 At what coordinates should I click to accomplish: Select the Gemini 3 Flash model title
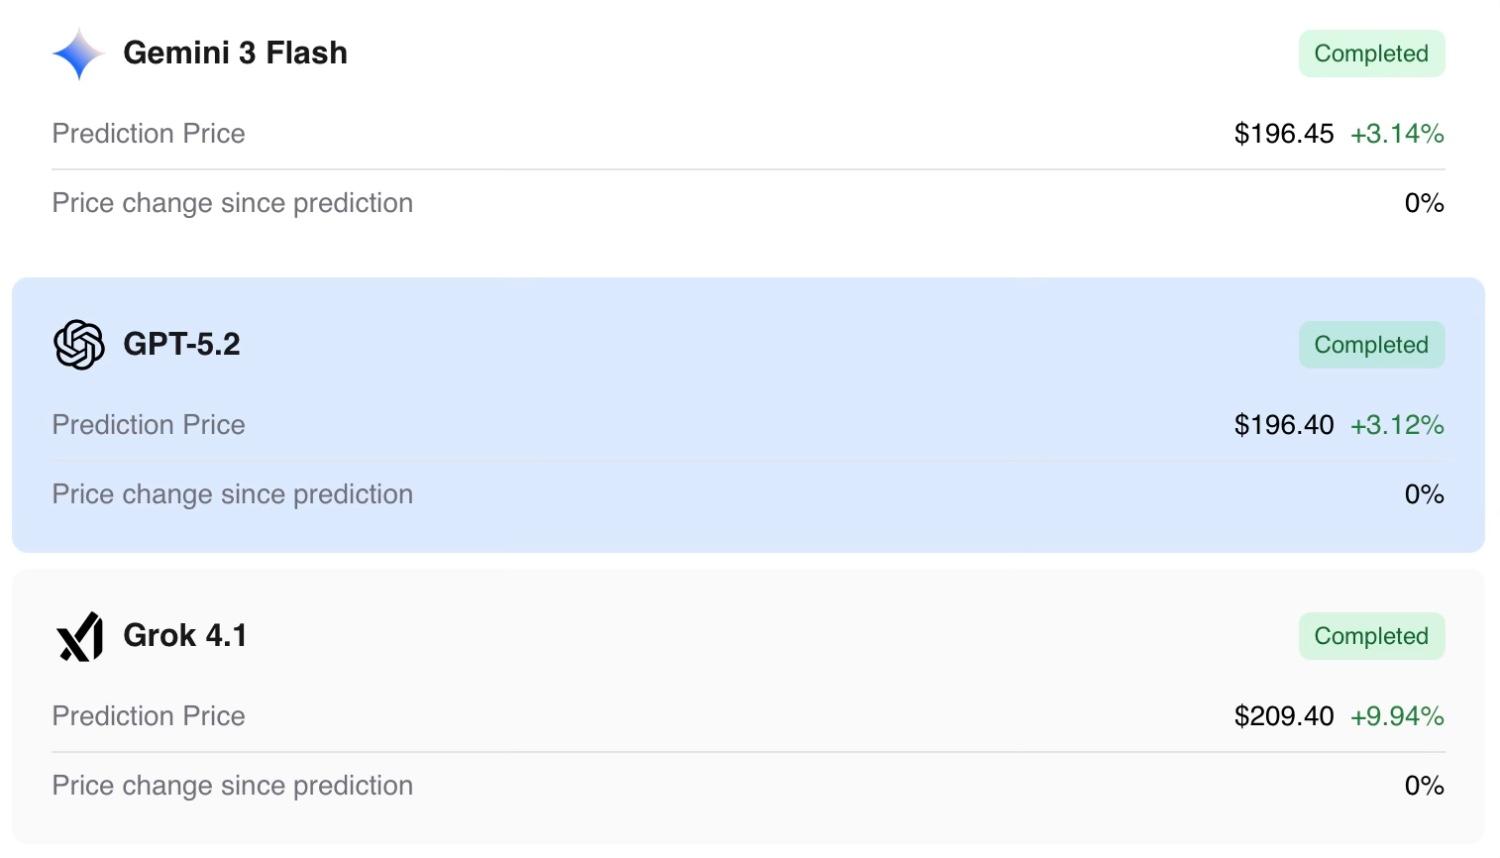pyautogui.click(x=235, y=53)
